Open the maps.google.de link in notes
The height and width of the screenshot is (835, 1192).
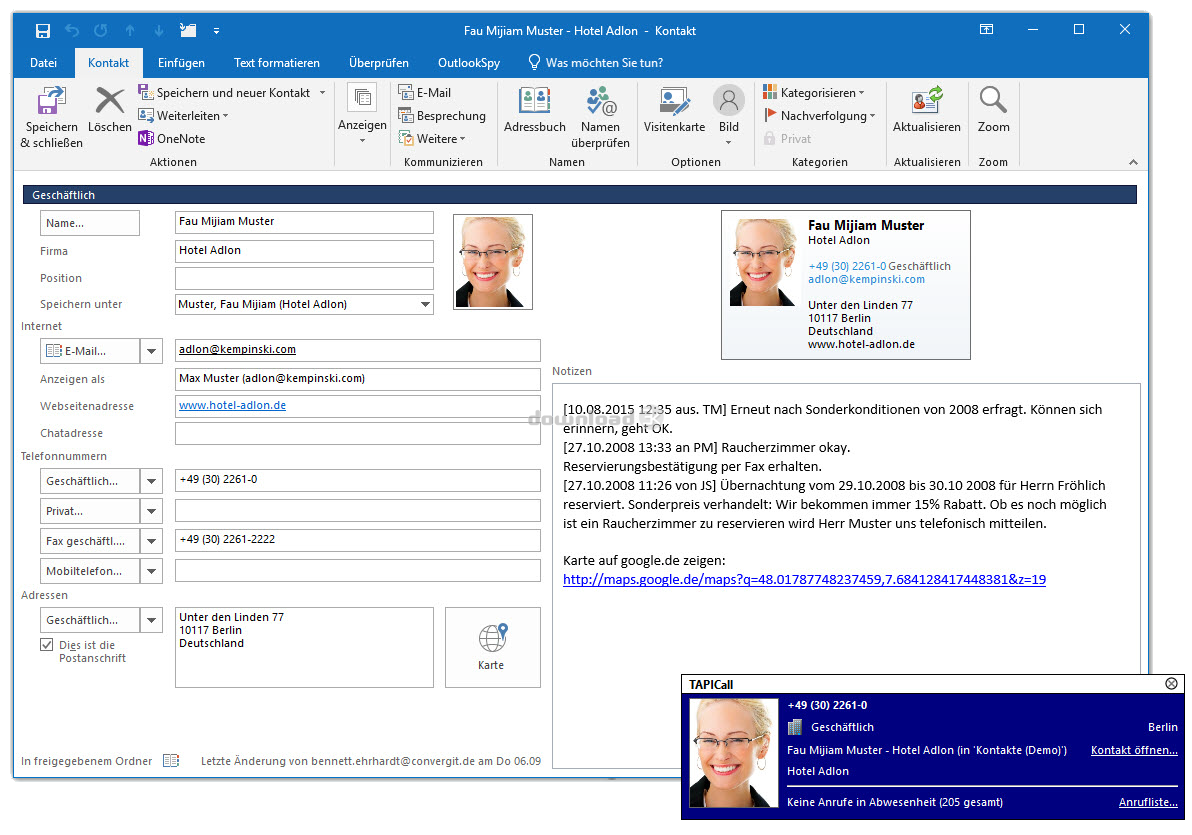coord(804,579)
